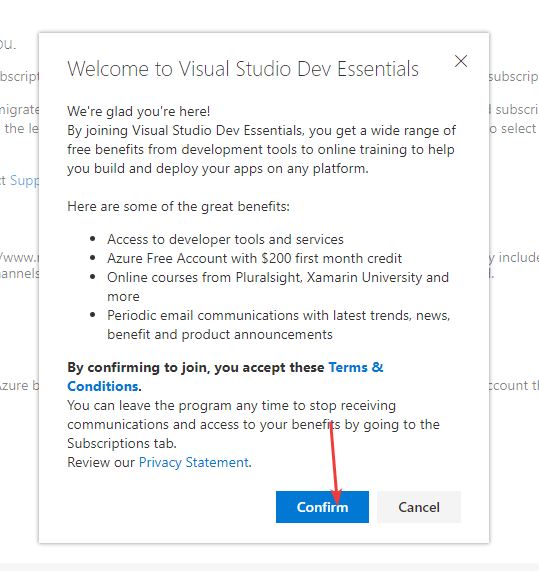539x571 pixels.
Task: Click 'You can leave the program any time' text
Action: point(253,424)
